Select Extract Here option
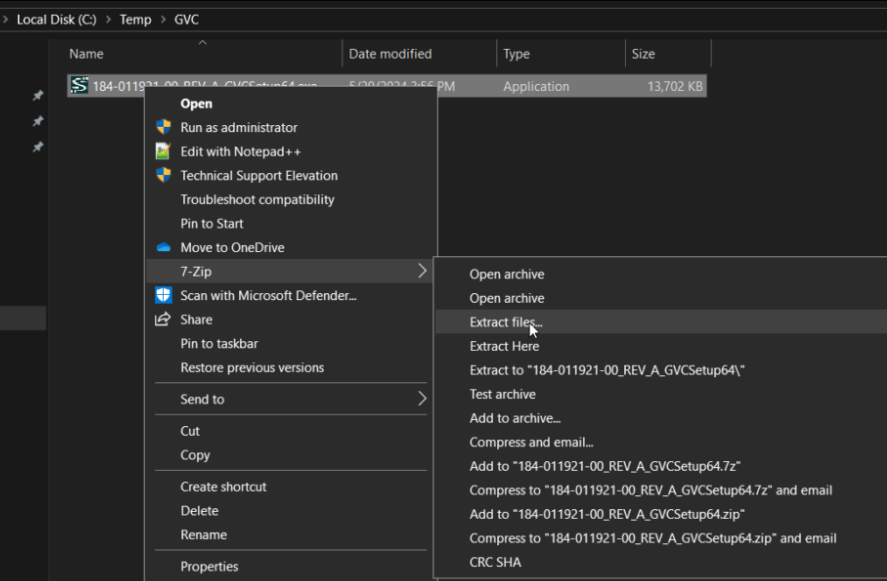The image size is (887, 581). (x=504, y=346)
